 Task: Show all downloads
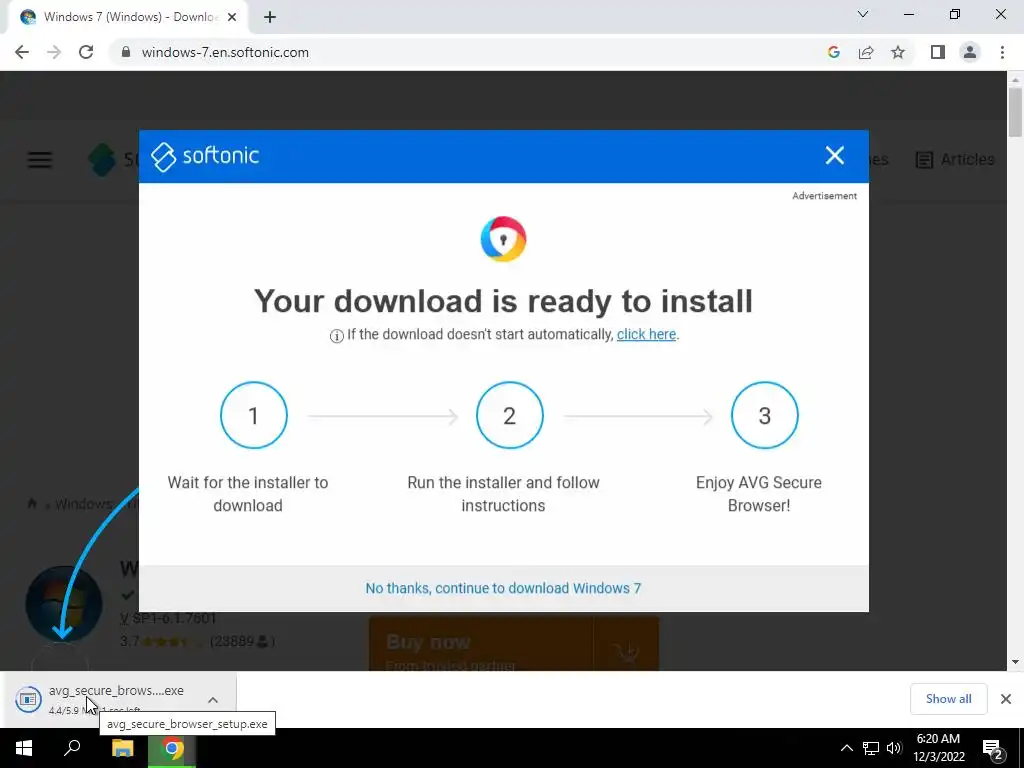point(948,699)
